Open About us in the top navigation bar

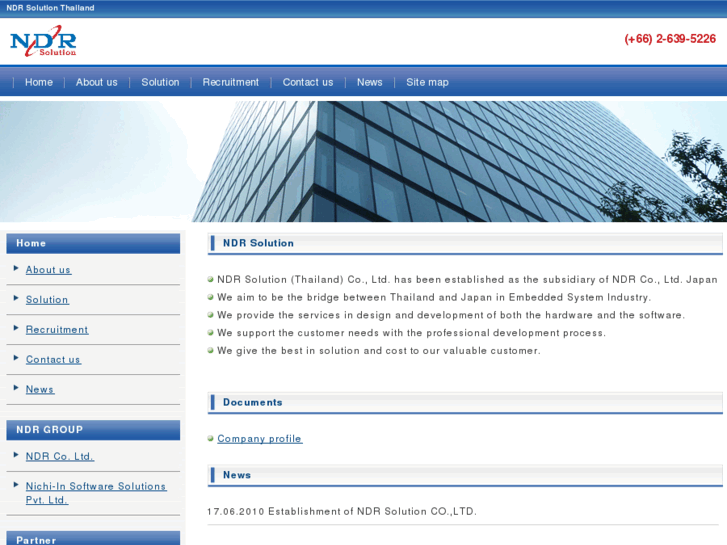(x=97, y=82)
